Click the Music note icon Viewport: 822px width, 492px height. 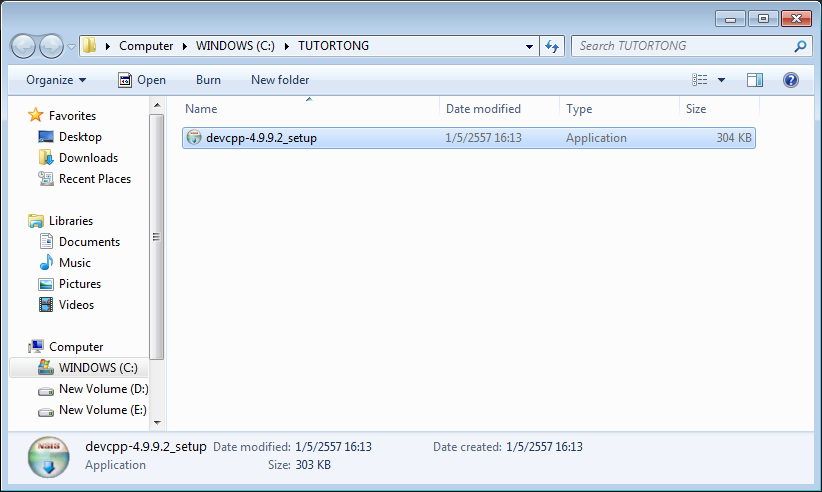(46, 262)
